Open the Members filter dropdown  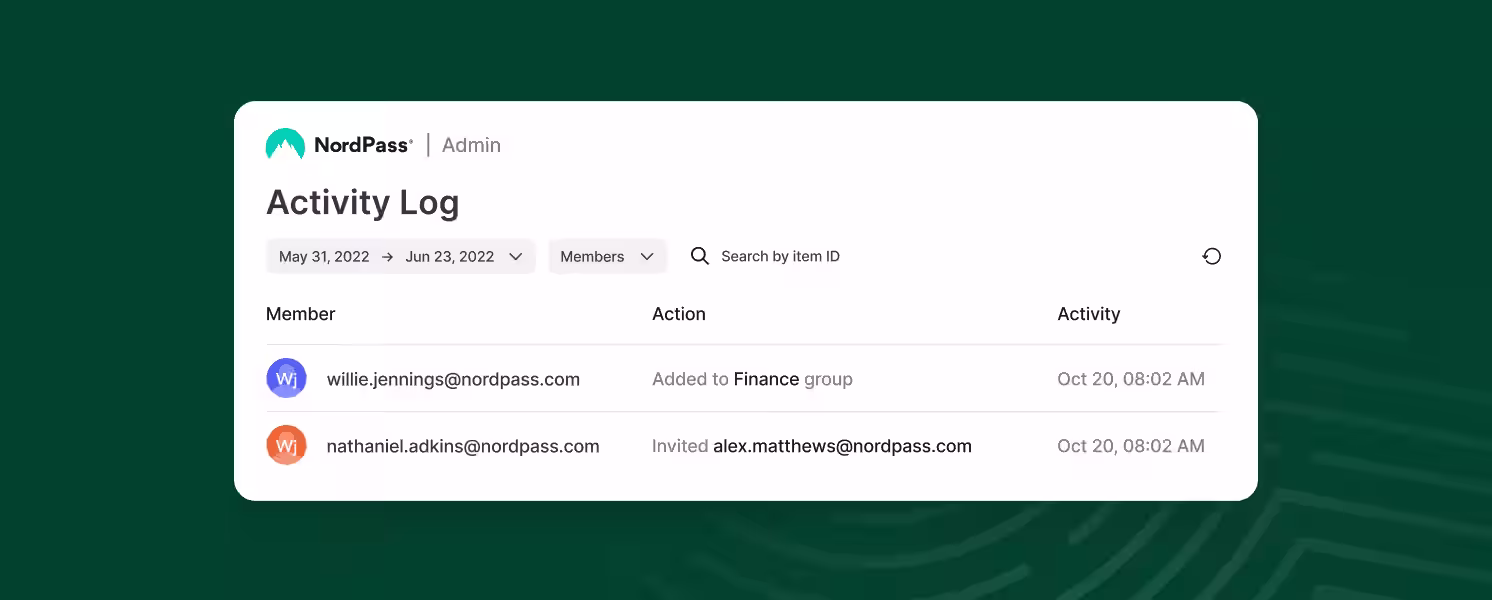[x=606, y=257]
